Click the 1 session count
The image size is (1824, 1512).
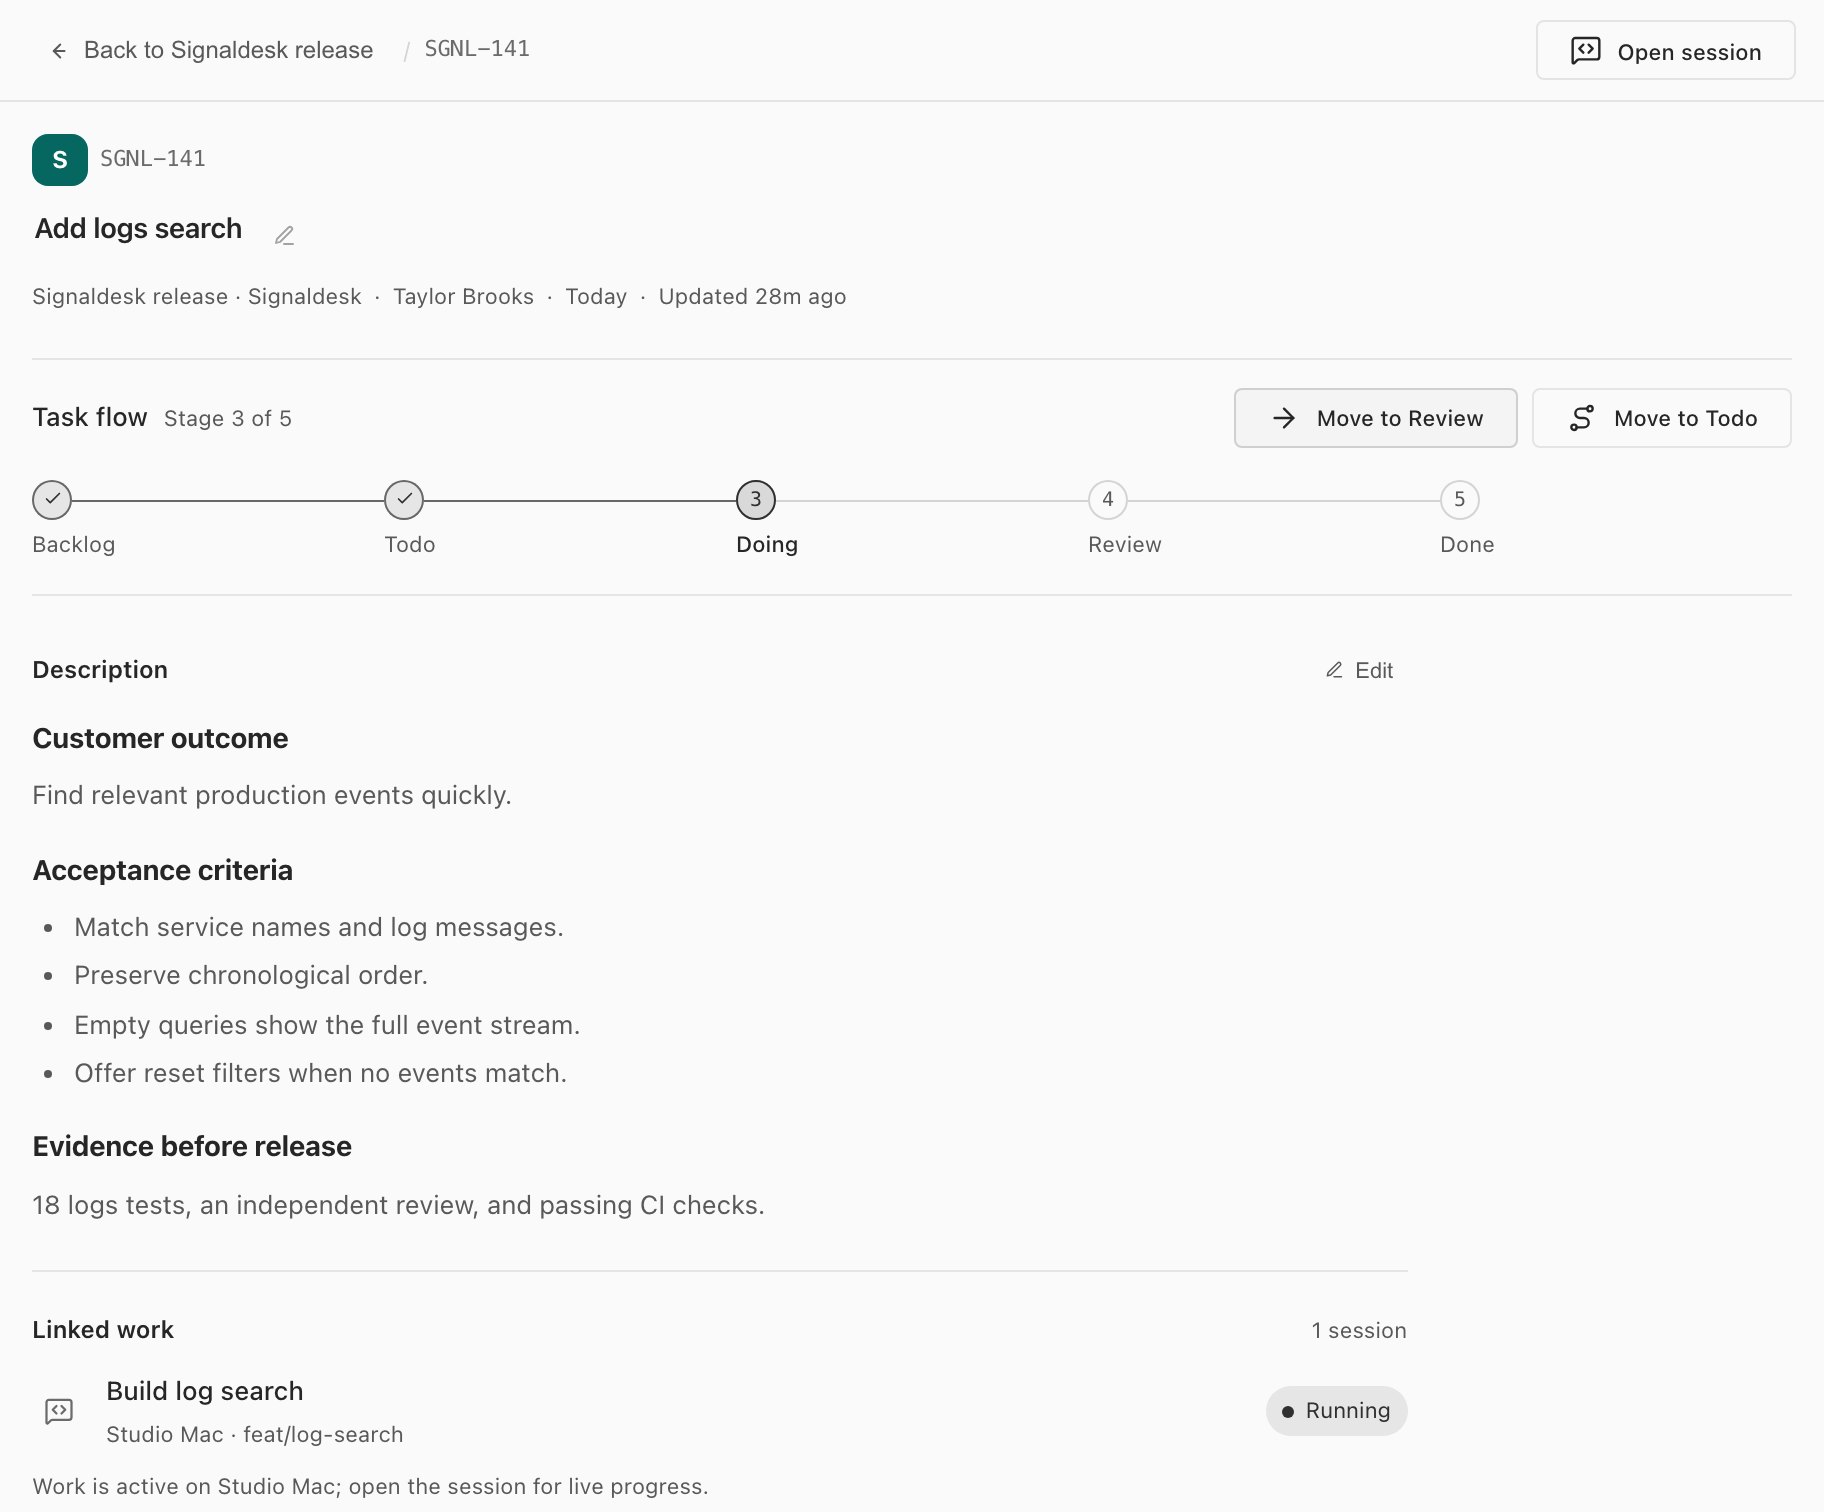[1359, 1331]
